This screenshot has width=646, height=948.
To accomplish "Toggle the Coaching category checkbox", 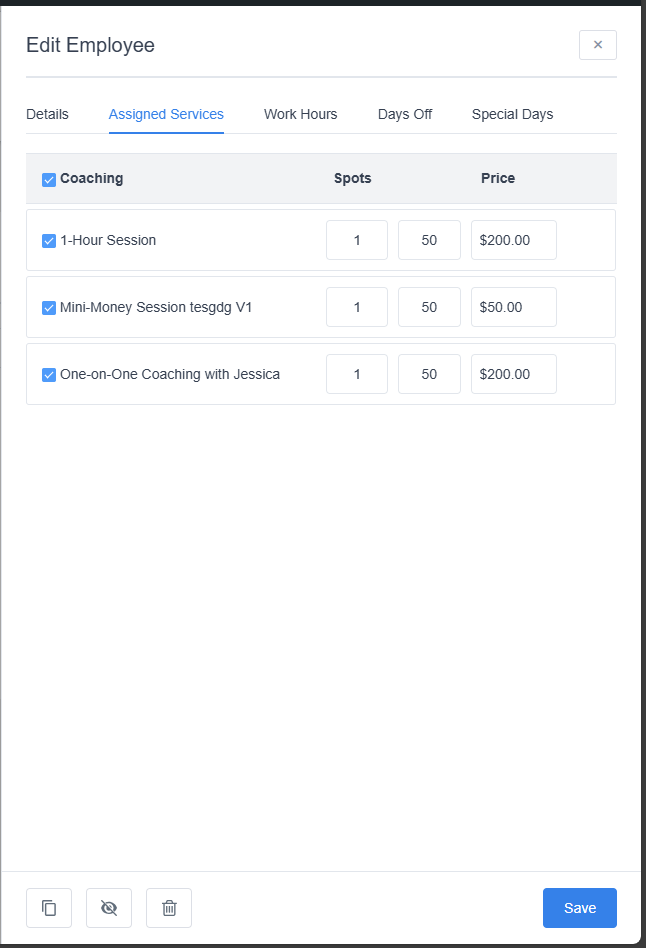I will pyautogui.click(x=49, y=180).
